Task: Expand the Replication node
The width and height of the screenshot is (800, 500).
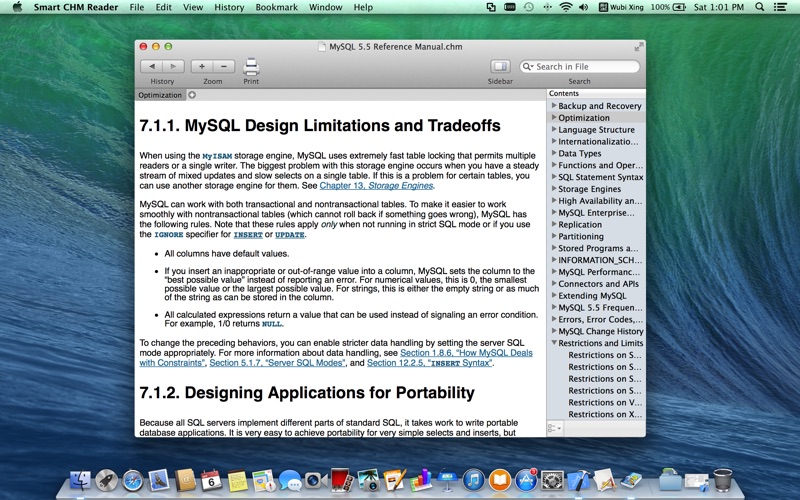Action: (x=554, y=224)
